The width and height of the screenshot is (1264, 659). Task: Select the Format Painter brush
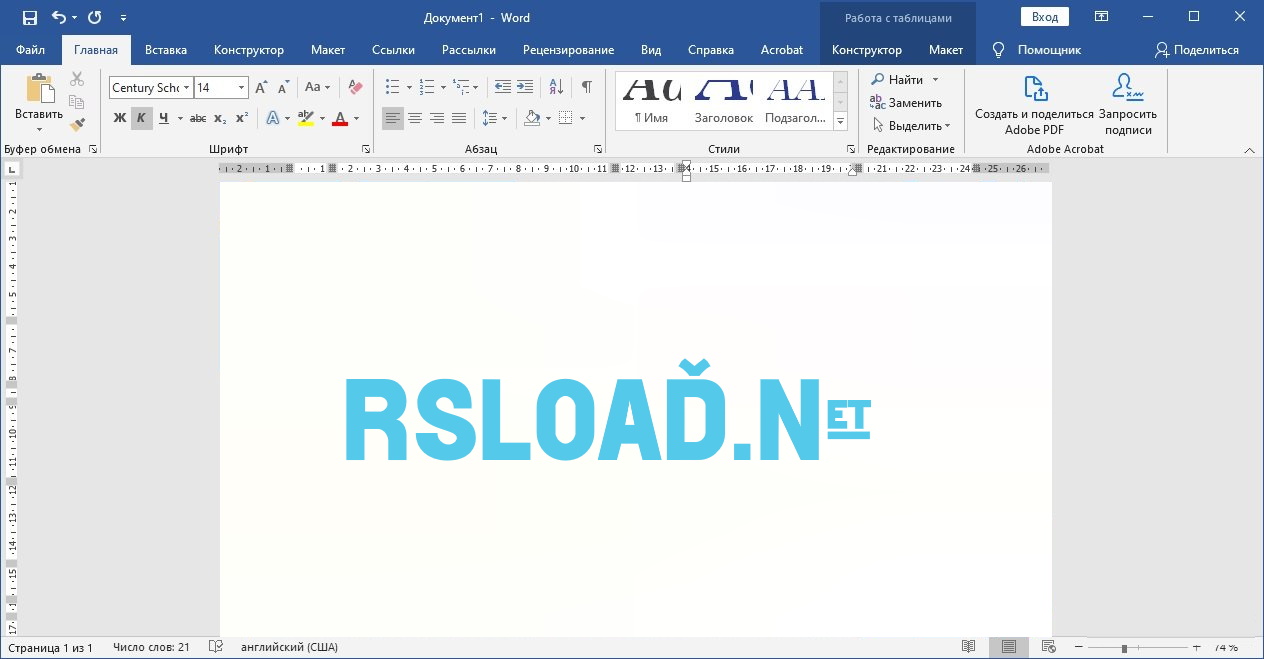click(77, 125)
